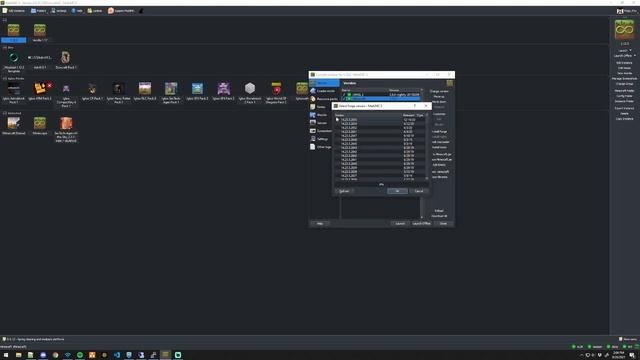The image size is (640, 360).
Task: Select the Igloo Astroblock Pack 1 instance
Action: [13, 93]
